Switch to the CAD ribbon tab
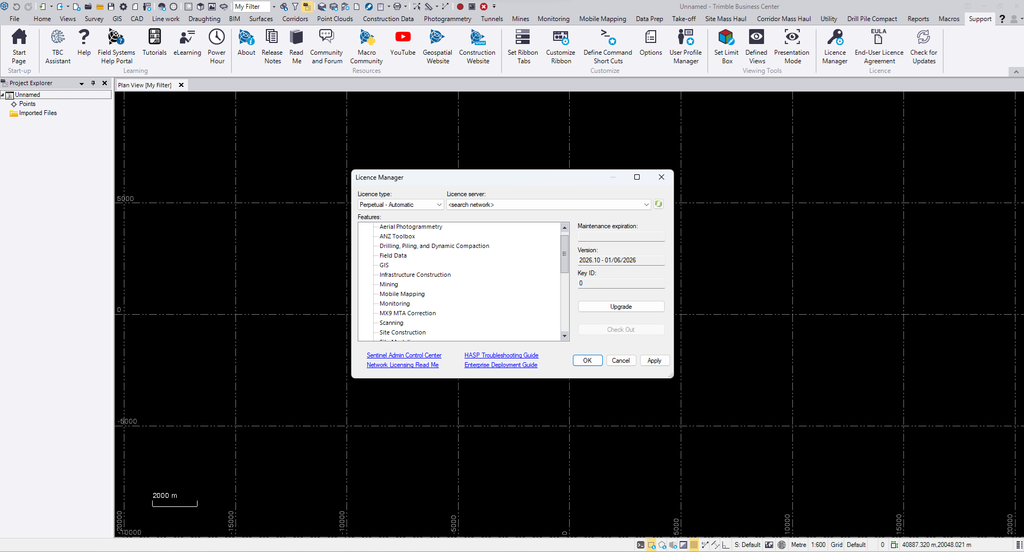 pos(136,19)
